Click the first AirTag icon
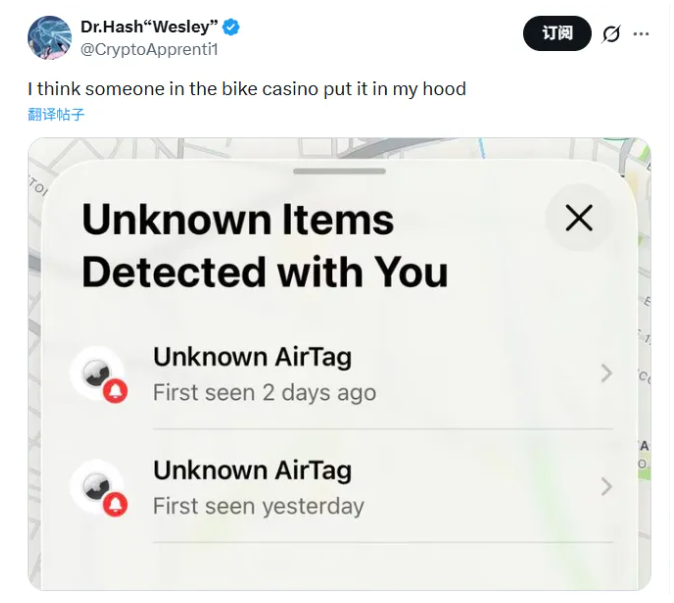 (x=97, y=373)
